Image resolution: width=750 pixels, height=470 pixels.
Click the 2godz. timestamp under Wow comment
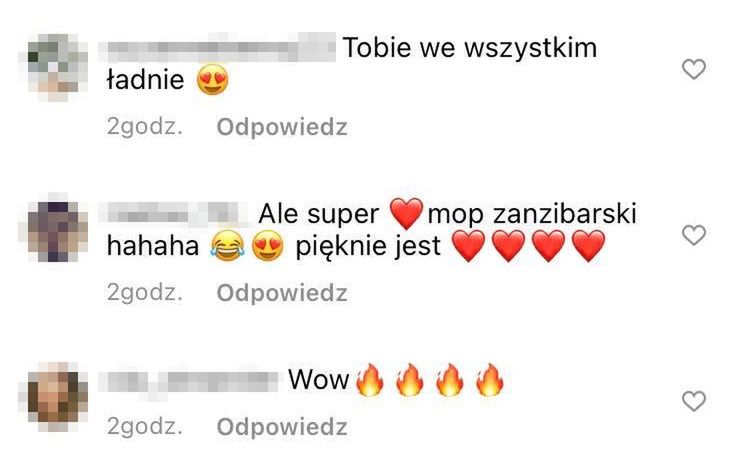[x=145, y=427]
